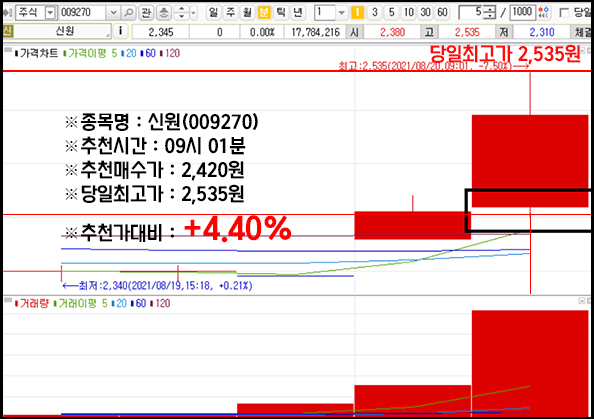This screenshot has width=594, height=419.
Task: Click the stock code search magnifier icon
Action: pyautogui.click(x=129, y=13)
